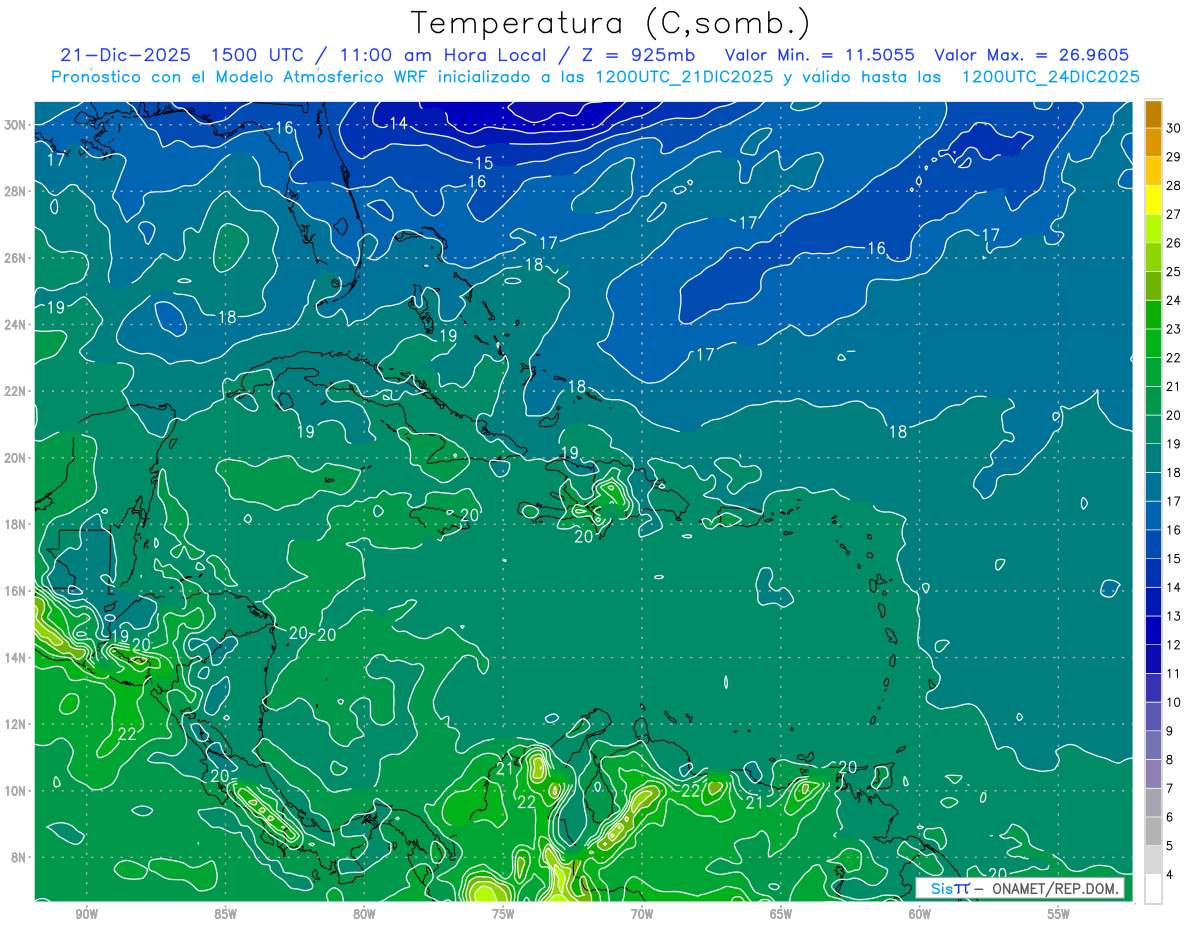The height and width of the screenshot is (927, 1200).
Task: Click the '12' color scale label
Action: (1173, 644)
